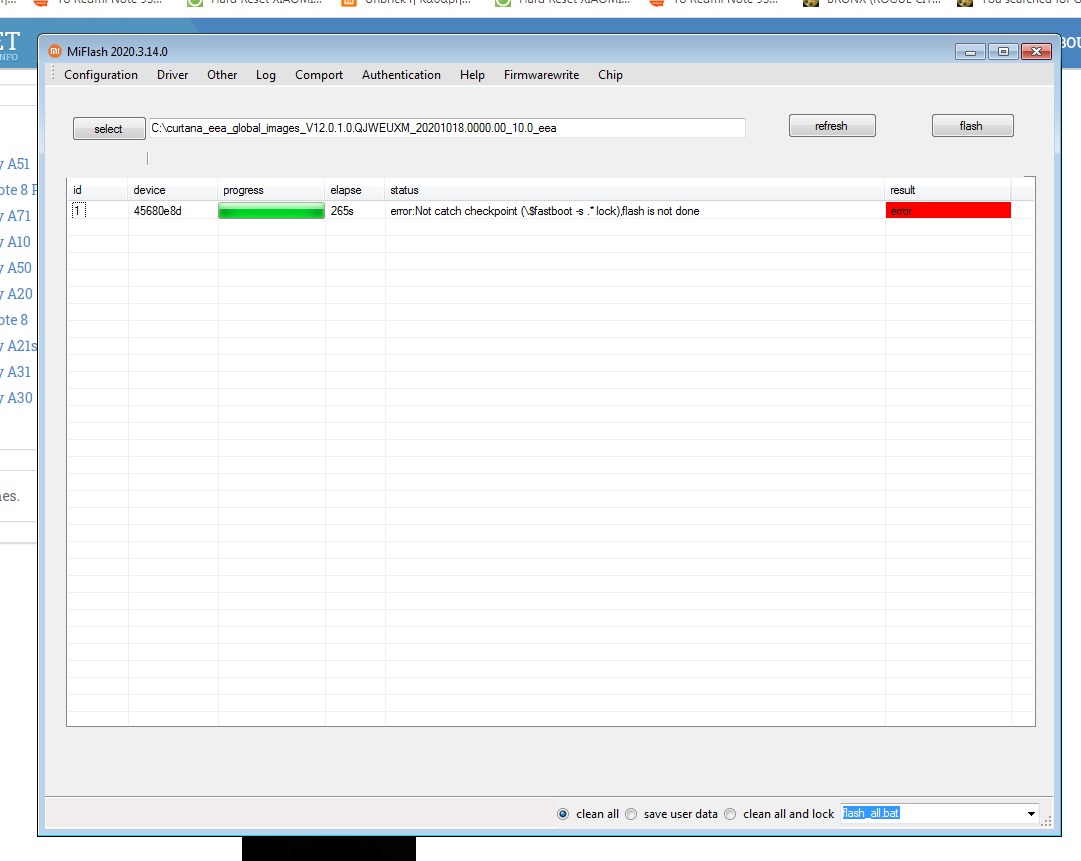1081x861 pixels.
Task: Close the MiFlash window
Action: 1036,52
